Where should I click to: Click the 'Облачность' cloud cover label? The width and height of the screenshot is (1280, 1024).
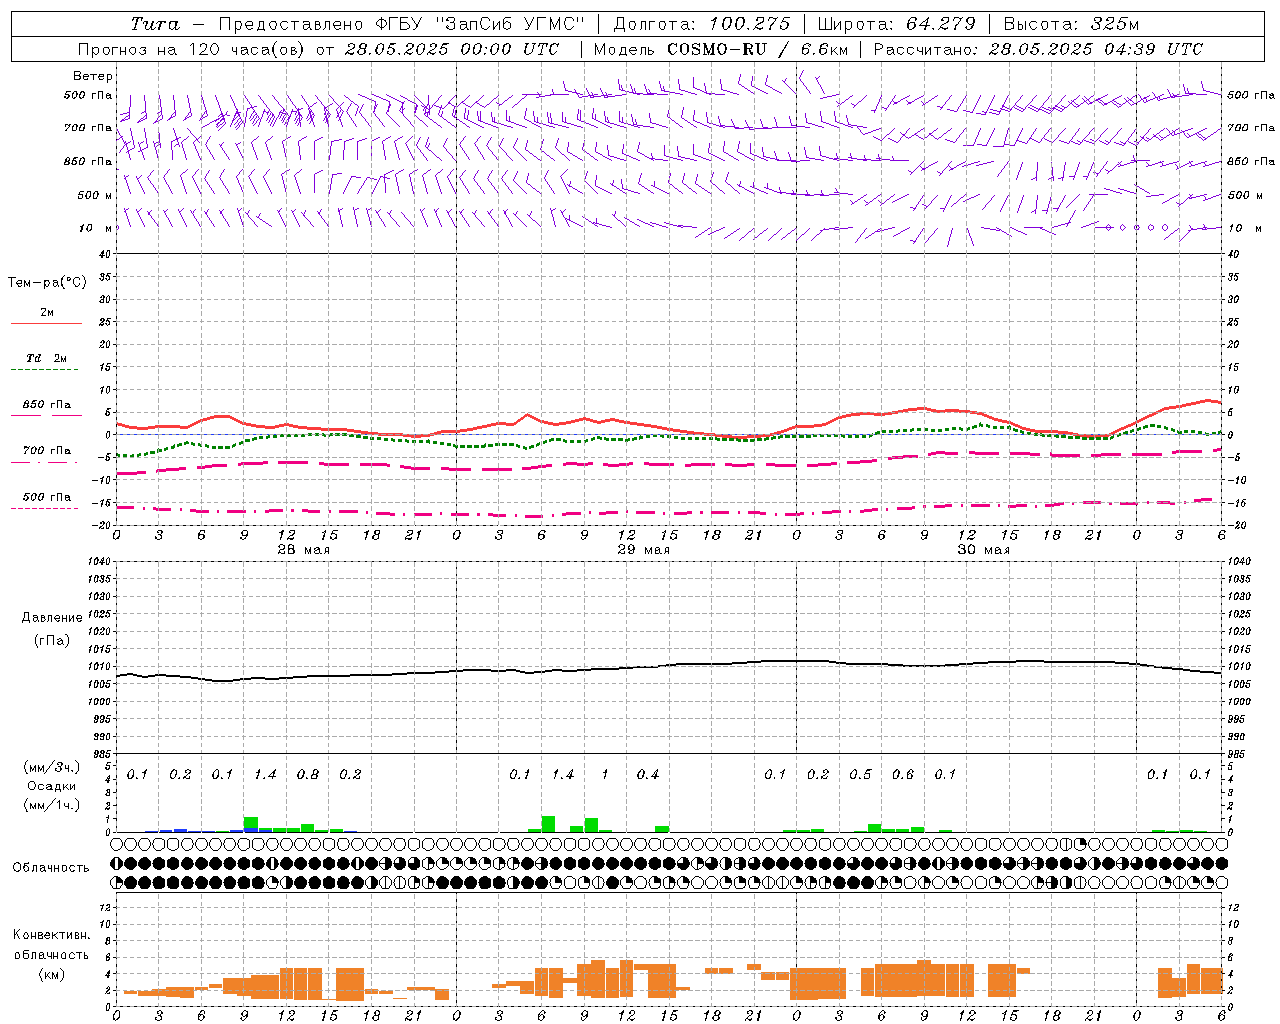coord(51,867)
